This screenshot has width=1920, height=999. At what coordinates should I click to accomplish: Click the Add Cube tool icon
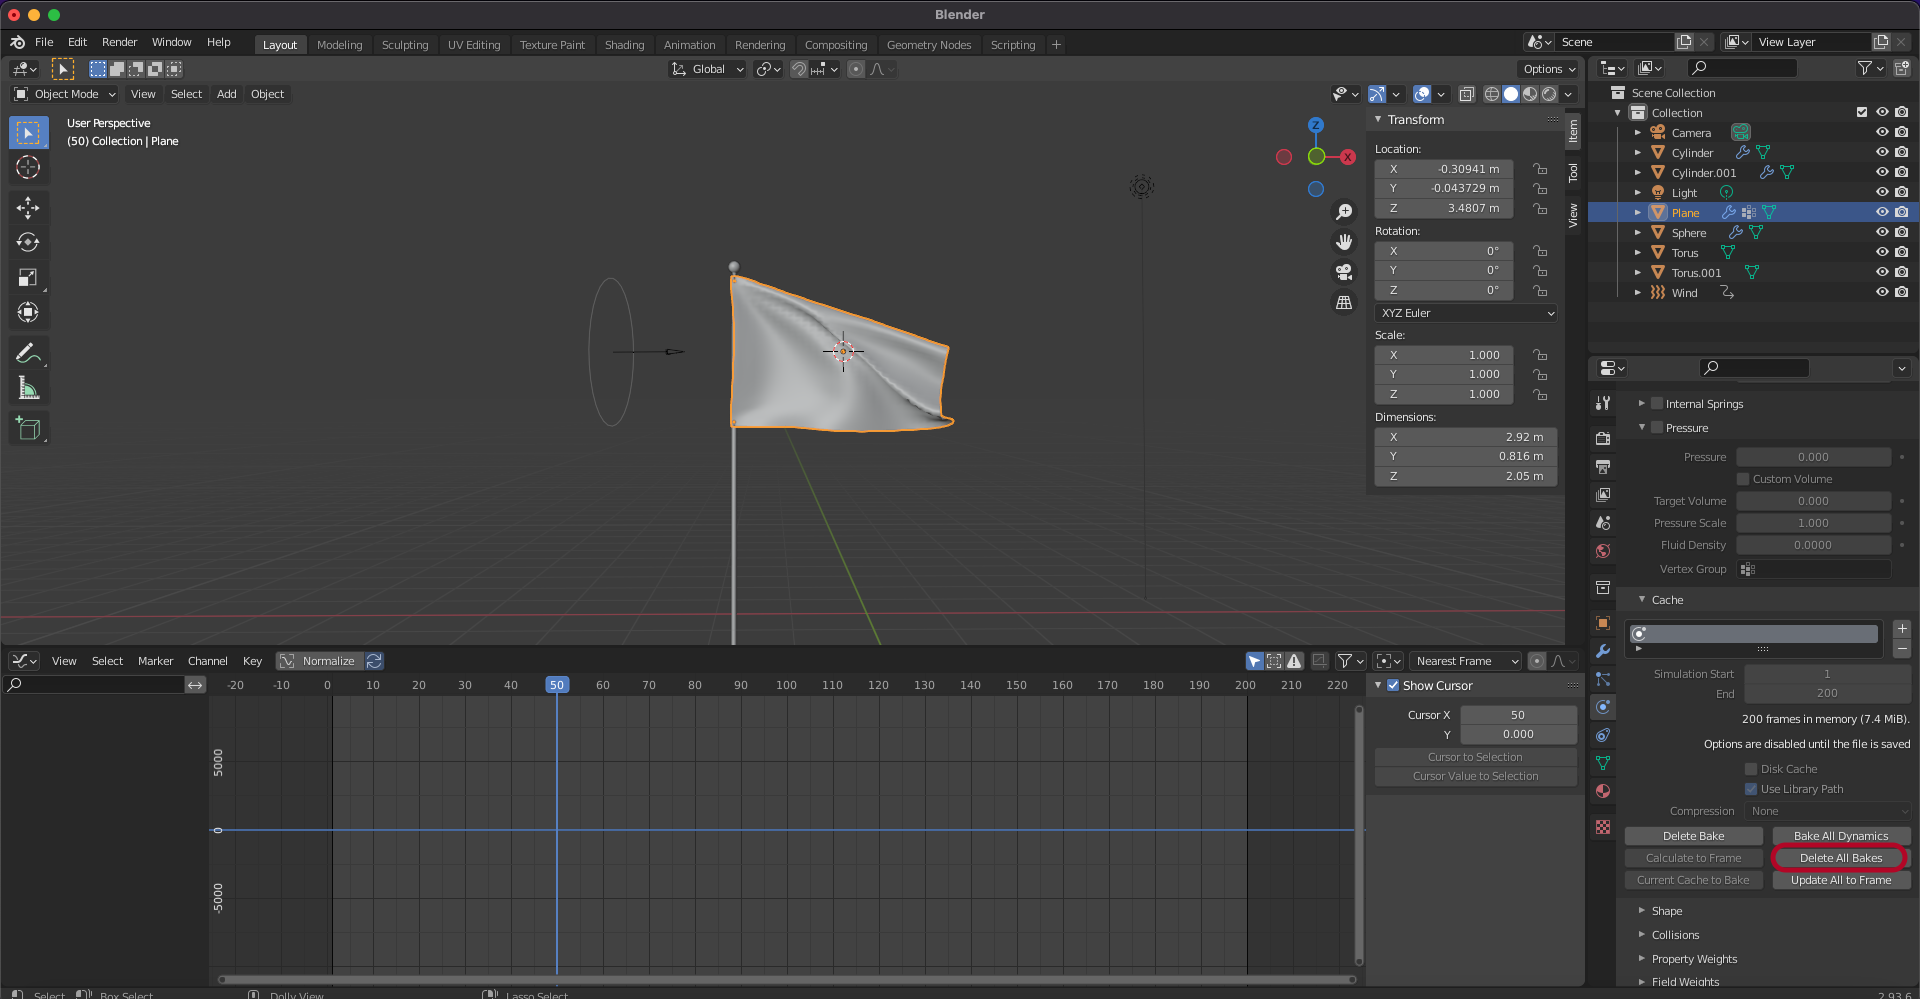coord(28,429)
